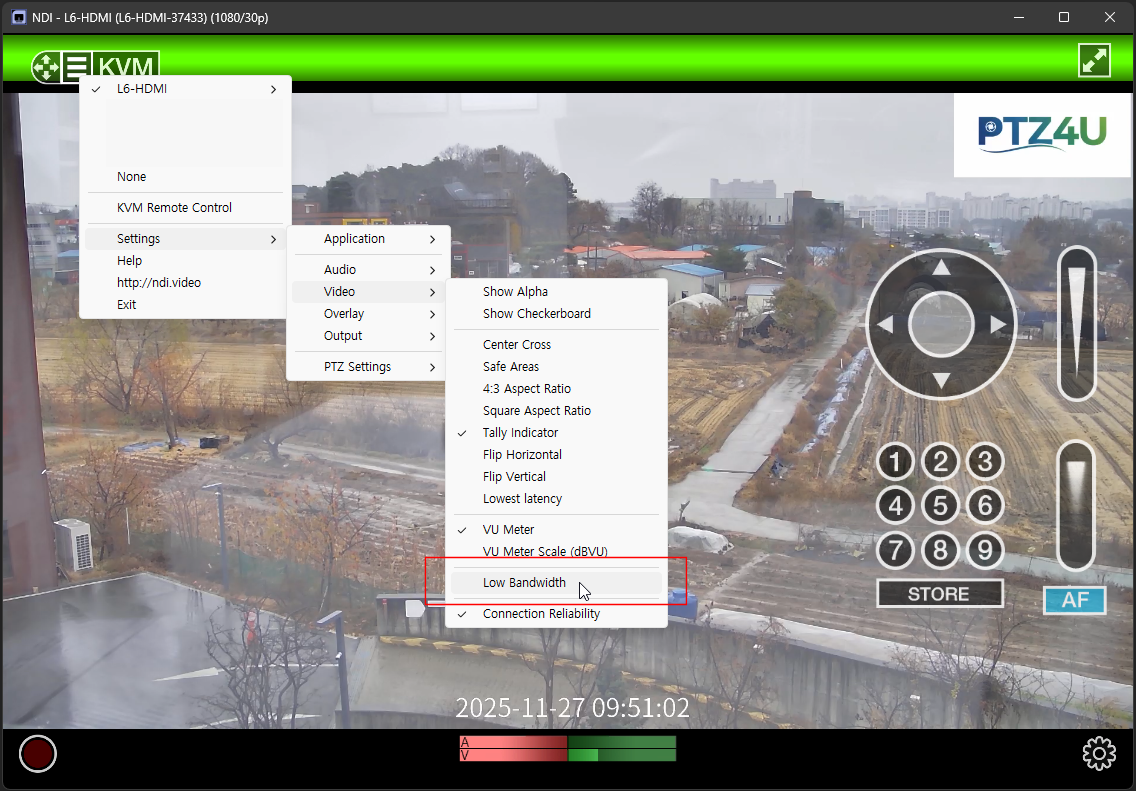Click the move/pan arrows icon in header

46,67
